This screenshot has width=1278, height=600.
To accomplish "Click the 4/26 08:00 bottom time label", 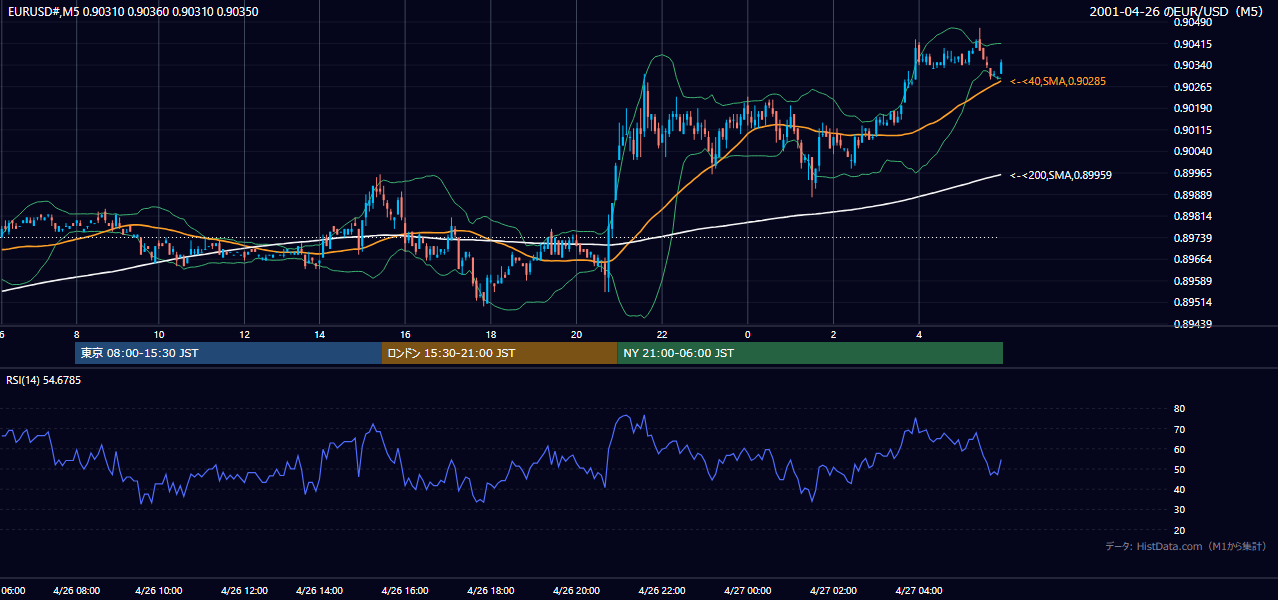I will tap(76, 591).
